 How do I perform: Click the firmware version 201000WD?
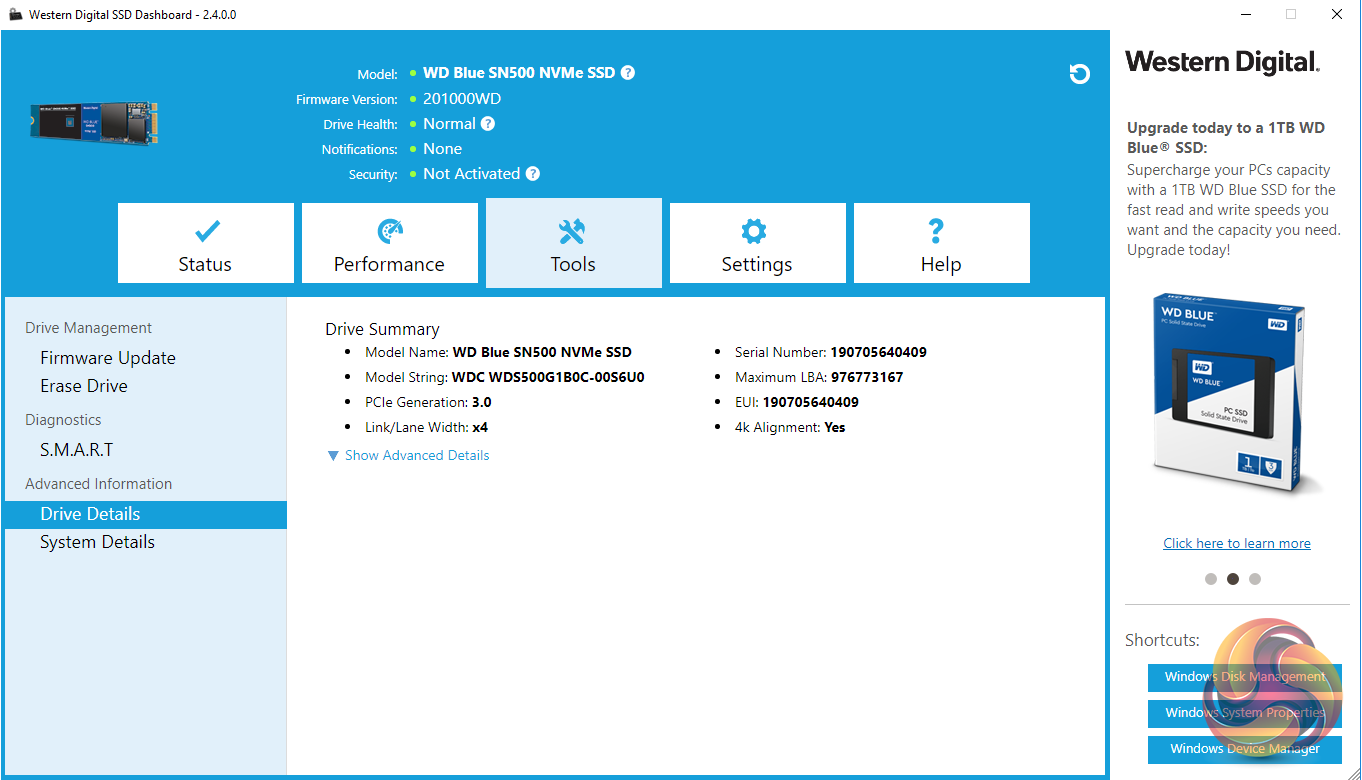coord(462,99)
